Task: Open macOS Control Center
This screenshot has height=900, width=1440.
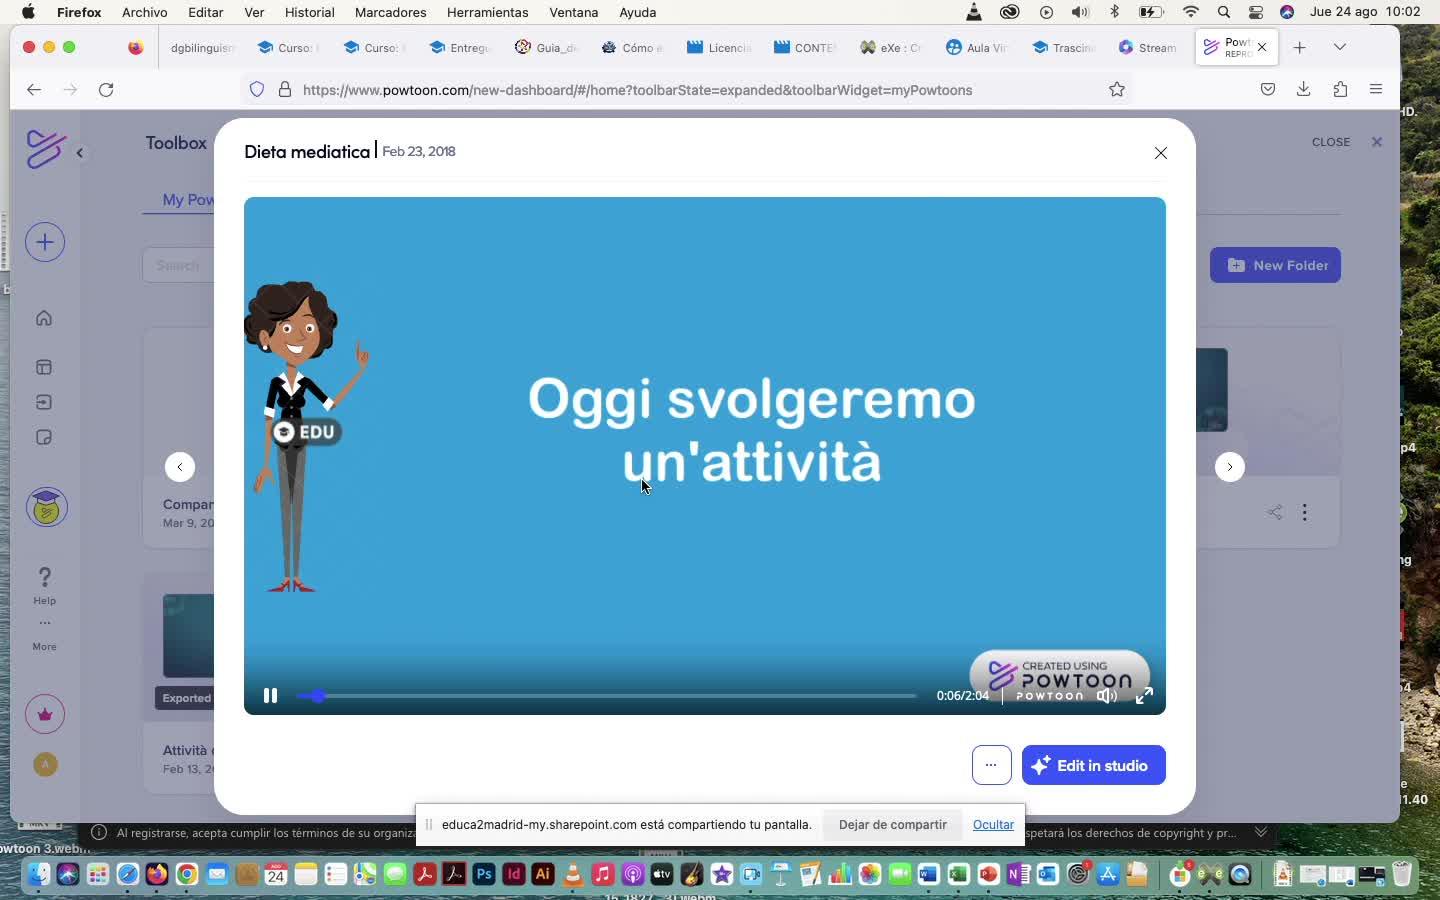Action: tap(1256, 12)
